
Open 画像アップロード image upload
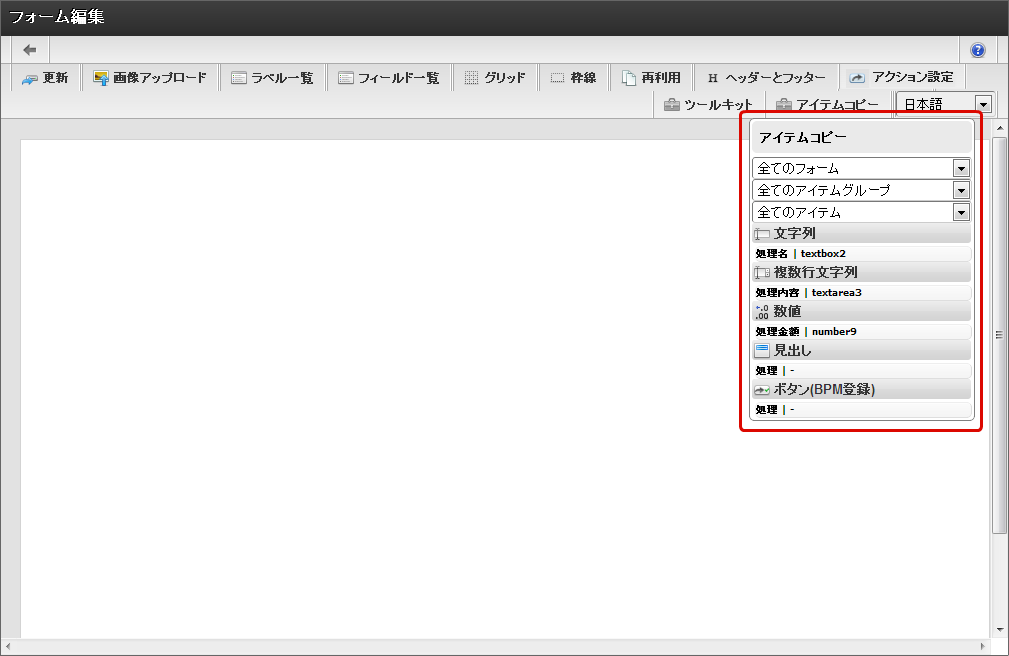150,78
